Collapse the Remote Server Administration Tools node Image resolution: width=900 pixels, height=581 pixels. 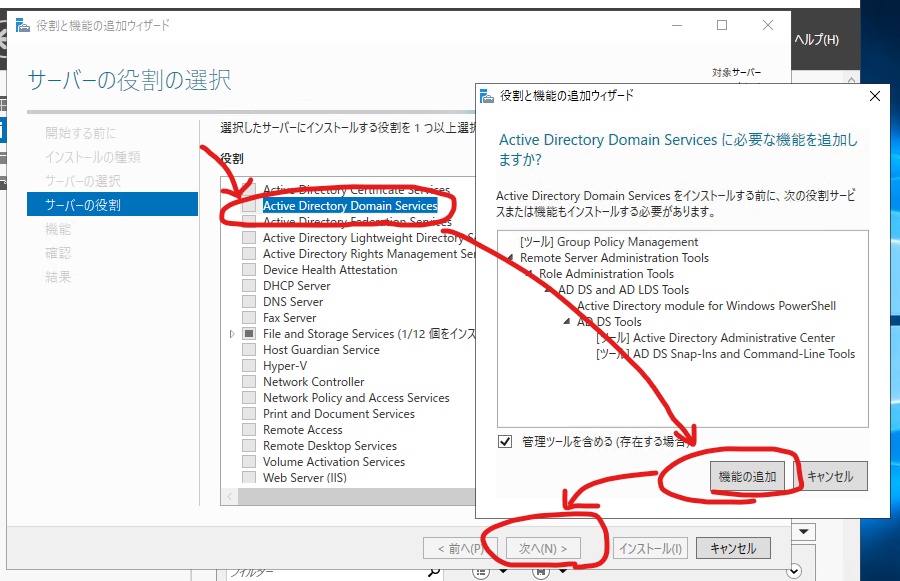(x=510, y=258)
